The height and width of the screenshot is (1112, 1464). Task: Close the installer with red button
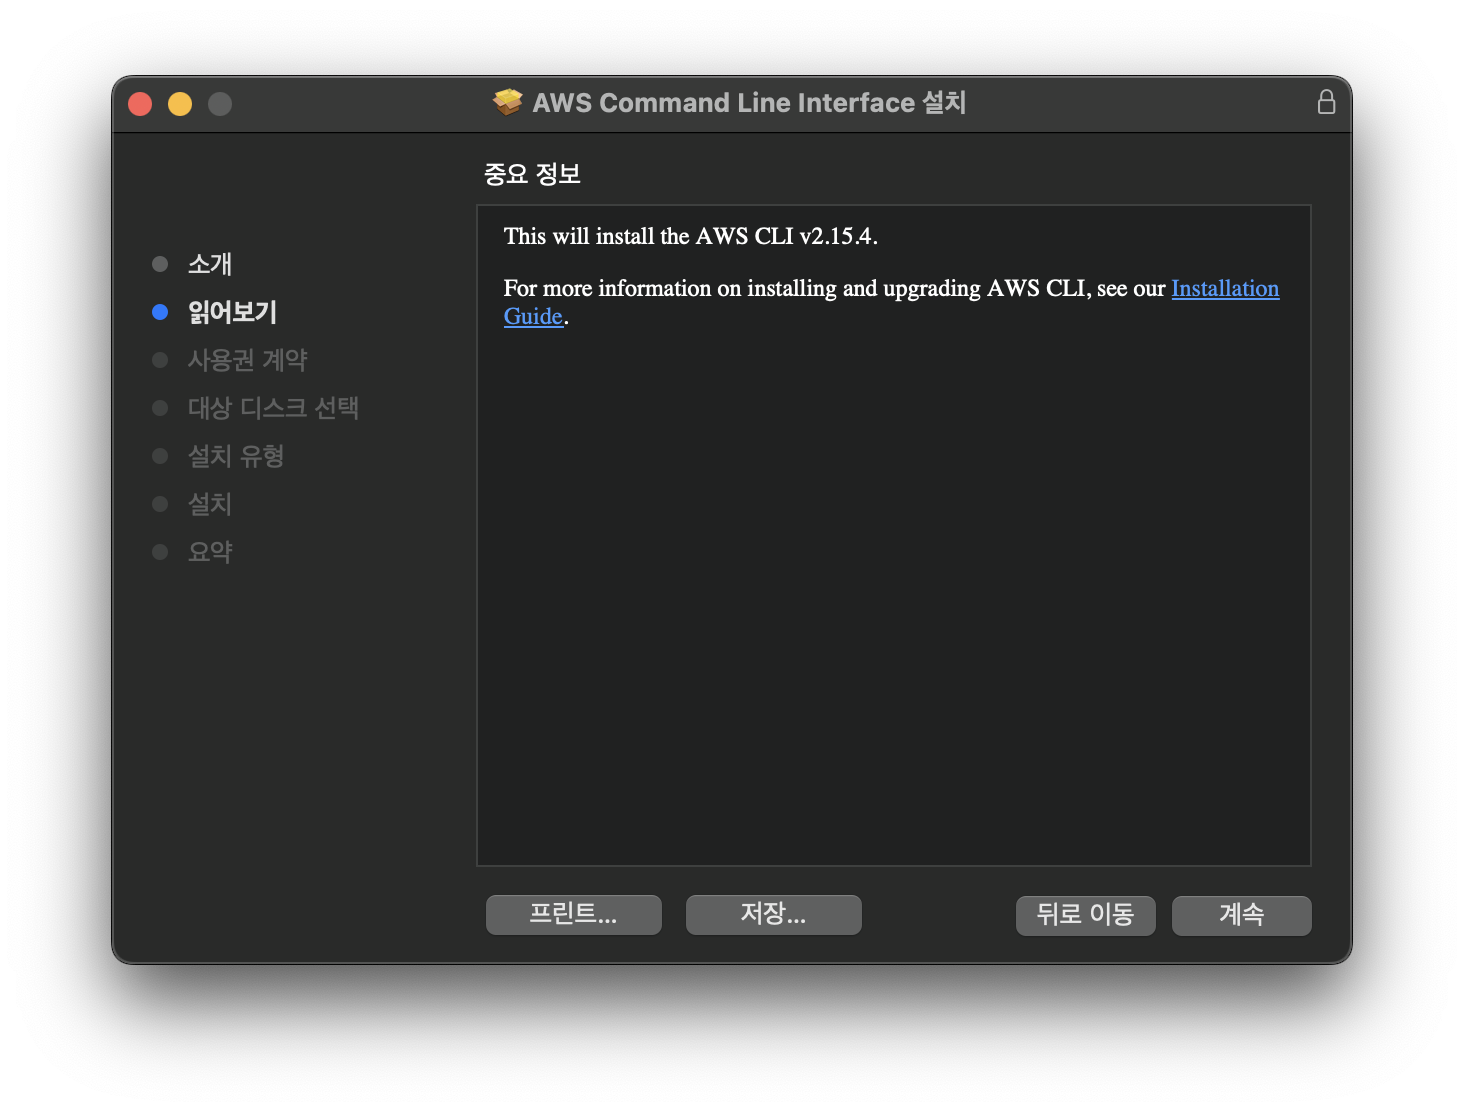click(x=140, y=104)
